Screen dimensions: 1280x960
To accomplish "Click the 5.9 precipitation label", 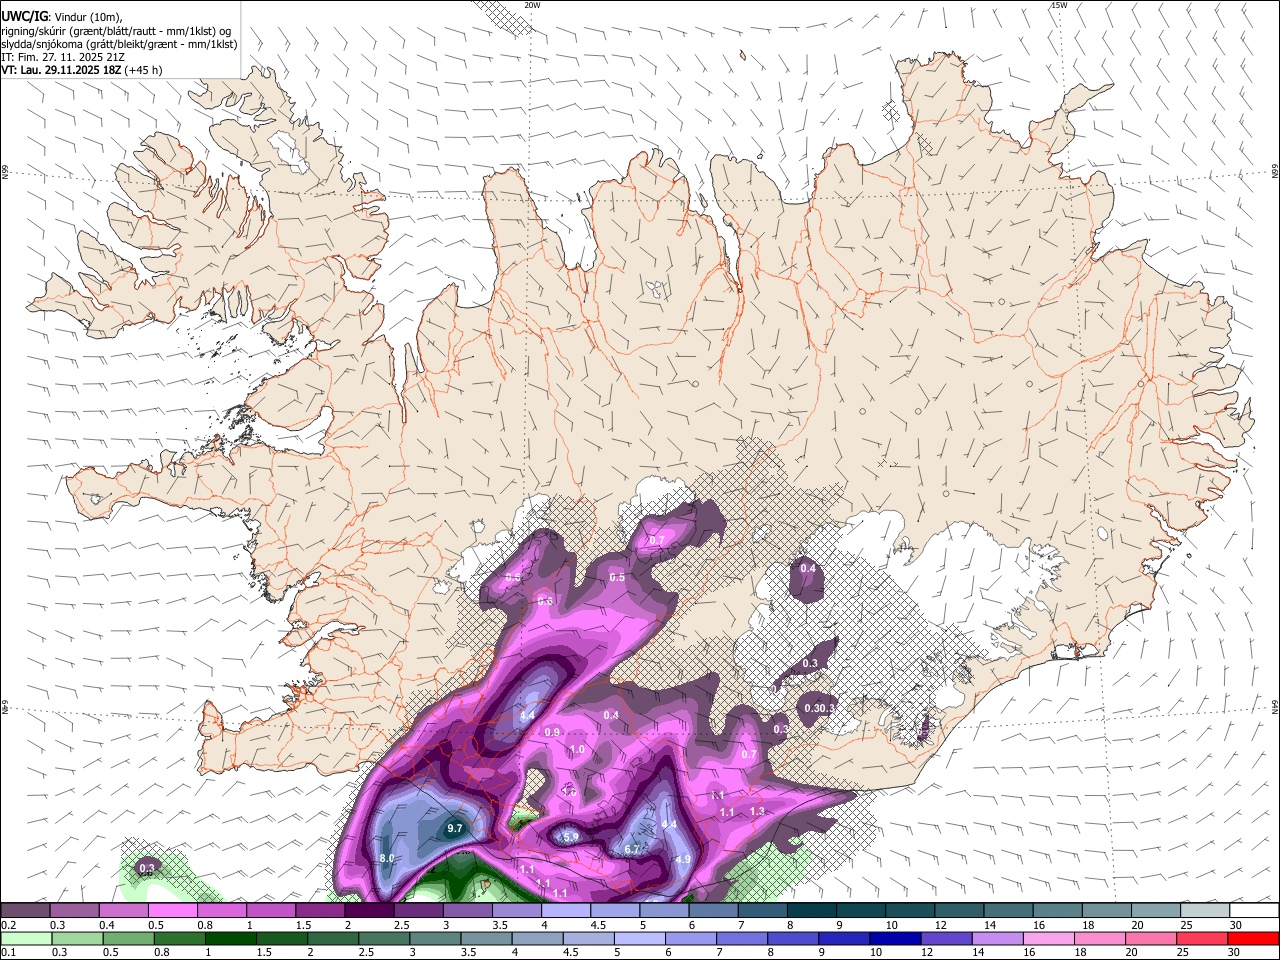I will [x=571, y=837].
